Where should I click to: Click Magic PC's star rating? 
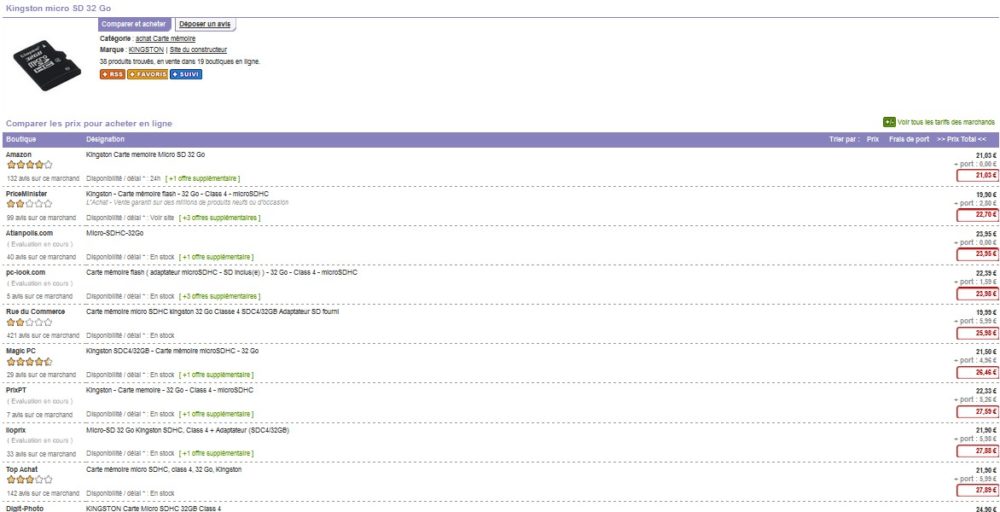29,362
